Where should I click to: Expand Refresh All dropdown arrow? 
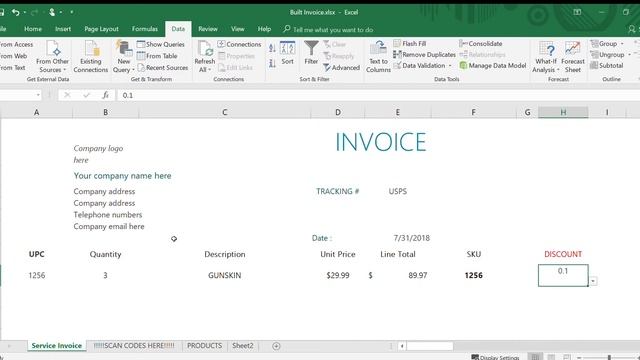point(210,70)
